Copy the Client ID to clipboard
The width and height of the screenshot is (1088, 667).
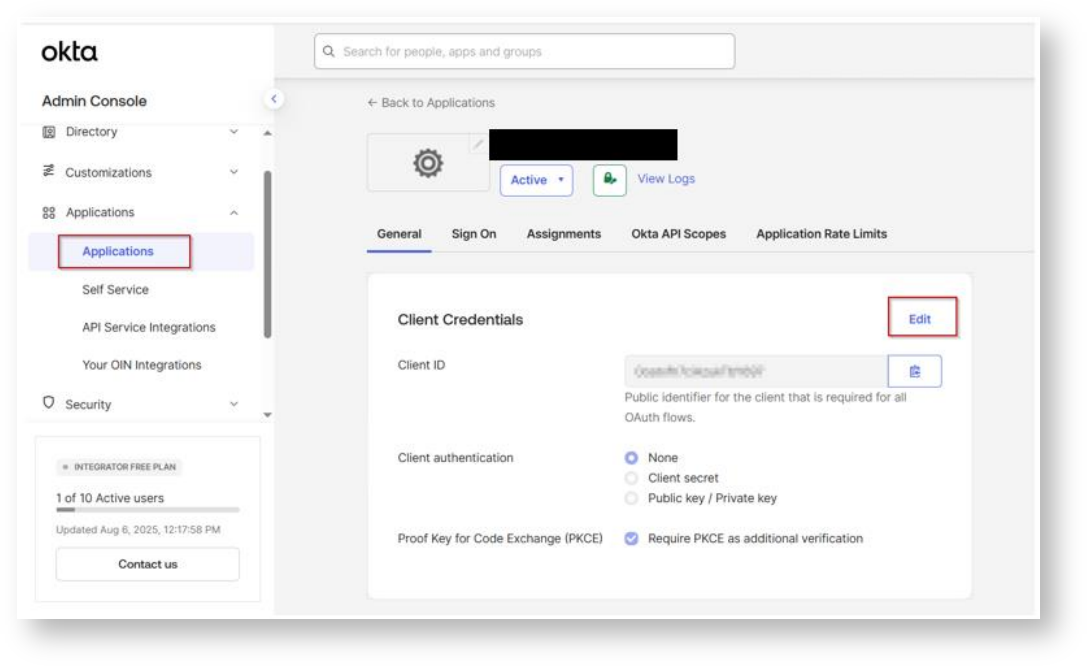(915, 371)
